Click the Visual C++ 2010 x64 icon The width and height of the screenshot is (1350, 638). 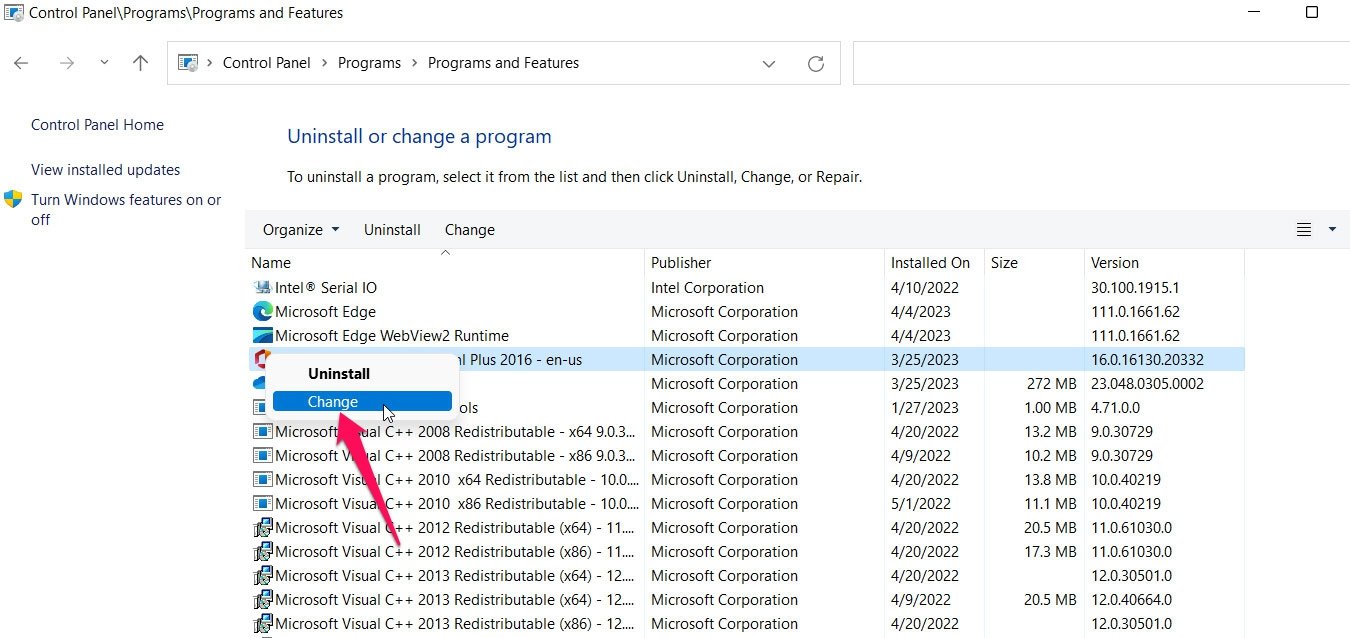tap(262, 480)
